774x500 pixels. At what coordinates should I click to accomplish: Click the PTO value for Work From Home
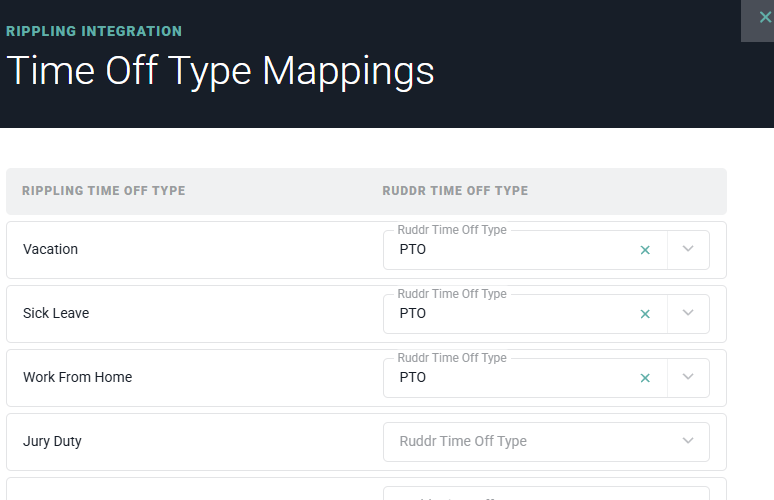[413, 378]
